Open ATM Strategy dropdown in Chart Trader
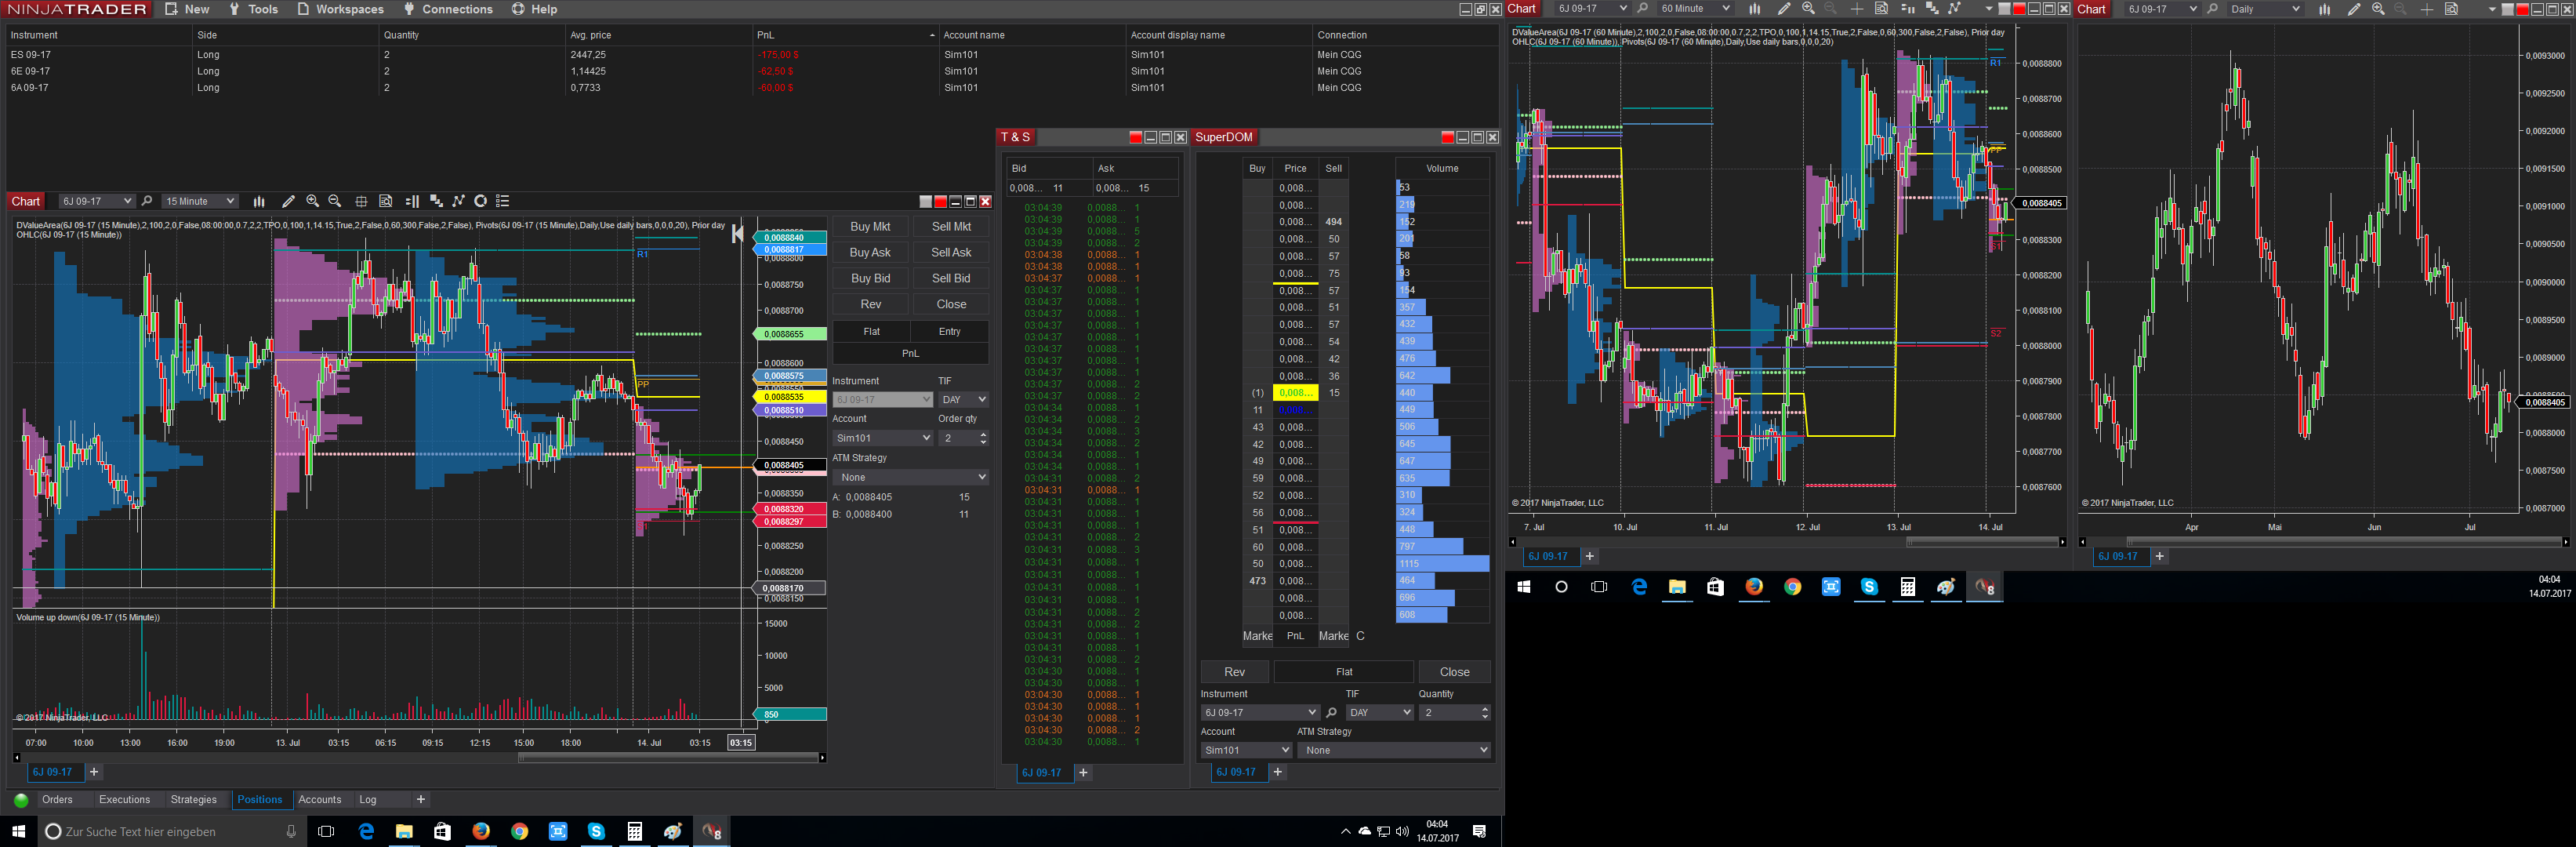The height and width of the screenshot is (847, 2576). point(911,477)
